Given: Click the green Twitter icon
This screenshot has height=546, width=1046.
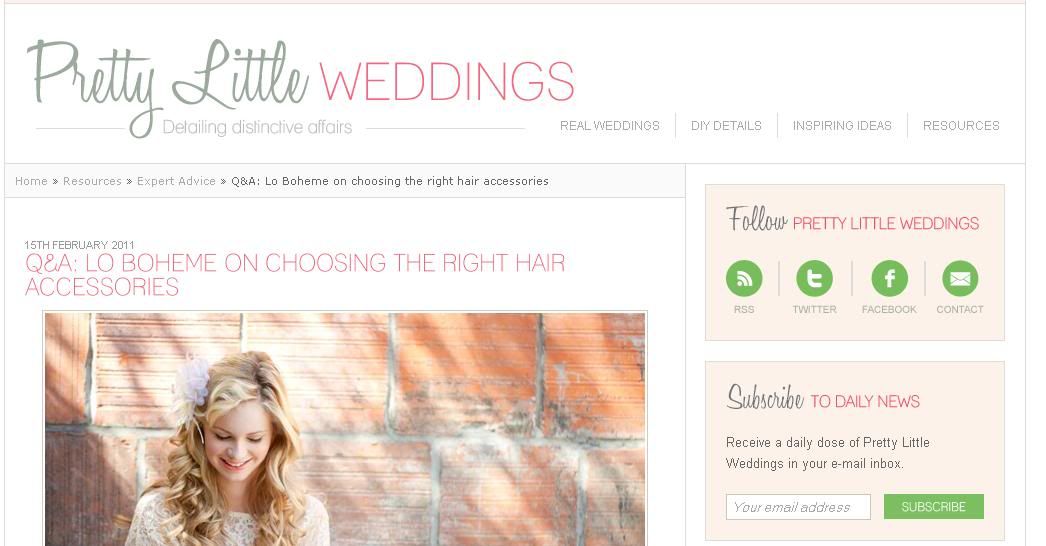Looking at the screenshot, I should tap(815, 278).
